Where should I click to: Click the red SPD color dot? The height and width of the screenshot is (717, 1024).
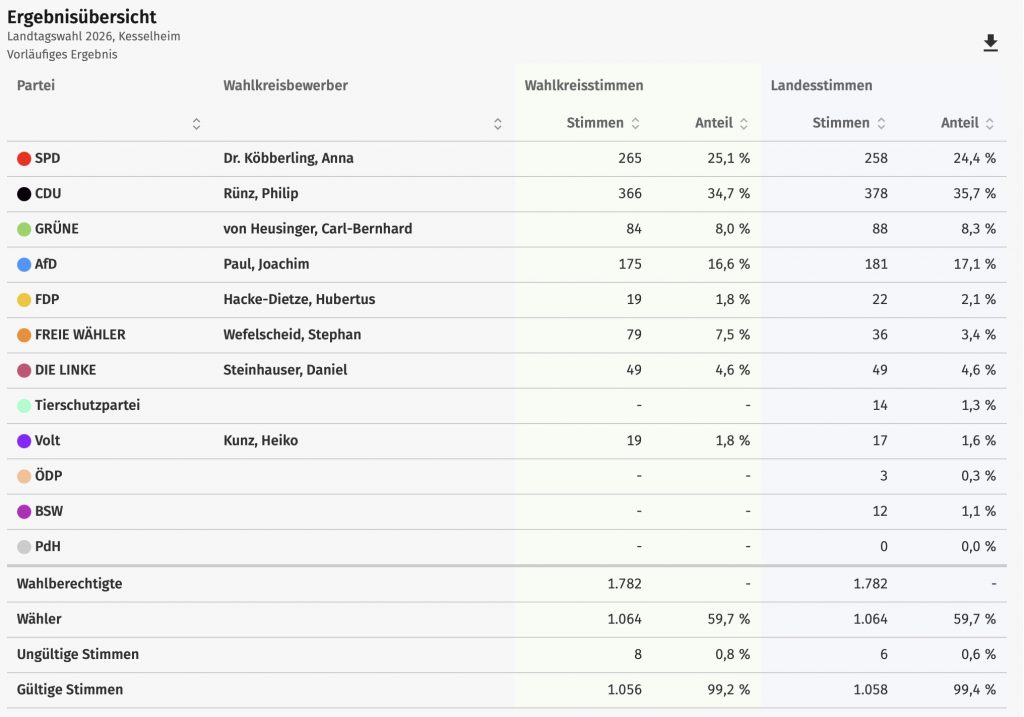[24, 158]
